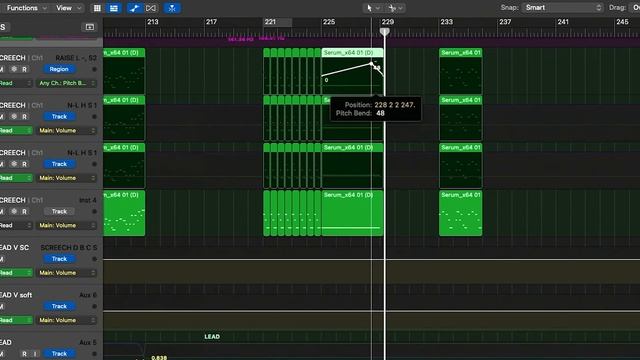Click the Track button on Aux 5 LEAD
This screenshot has height=360, width=640.
pos(59,353)
